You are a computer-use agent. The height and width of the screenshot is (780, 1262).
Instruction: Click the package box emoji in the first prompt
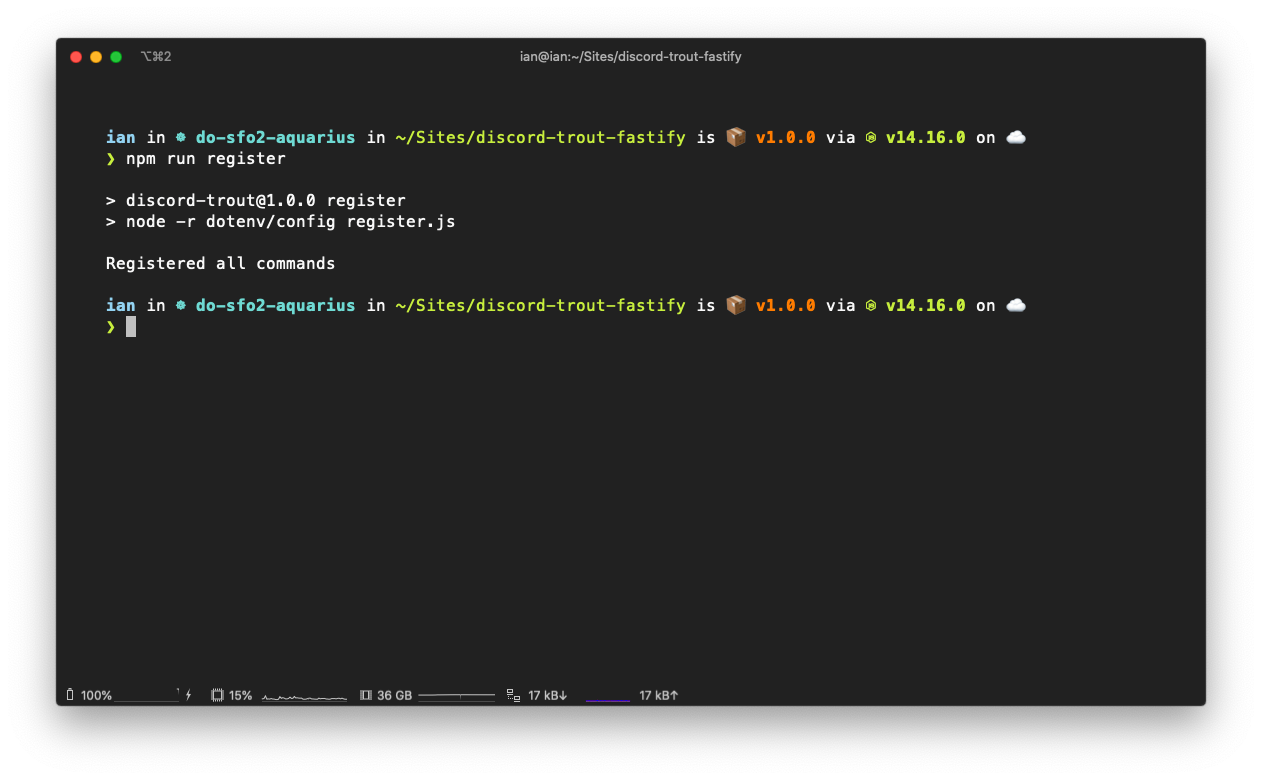[736, 137]
